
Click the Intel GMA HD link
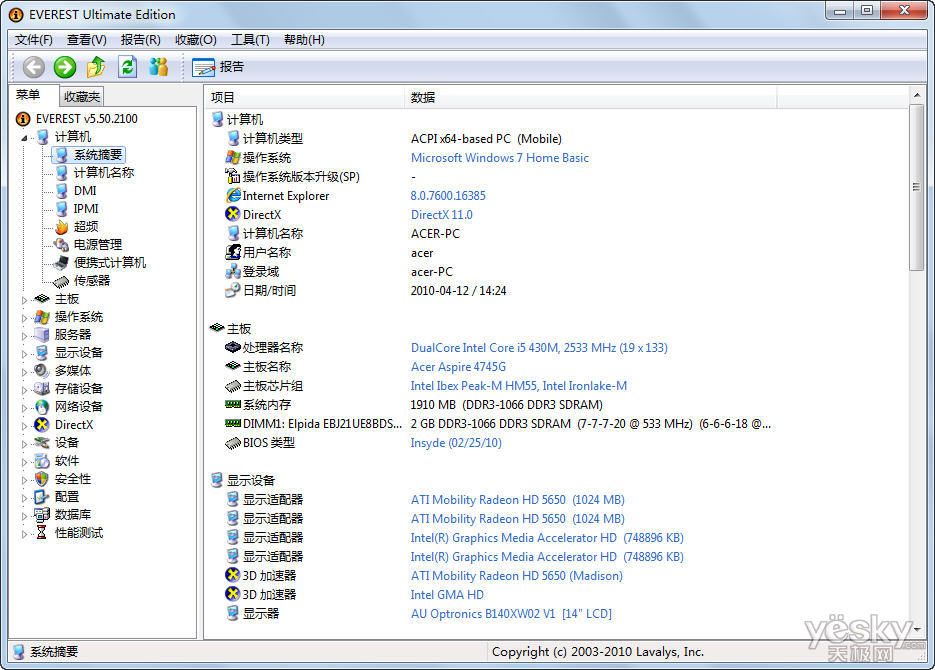click(x=447, y=595)
